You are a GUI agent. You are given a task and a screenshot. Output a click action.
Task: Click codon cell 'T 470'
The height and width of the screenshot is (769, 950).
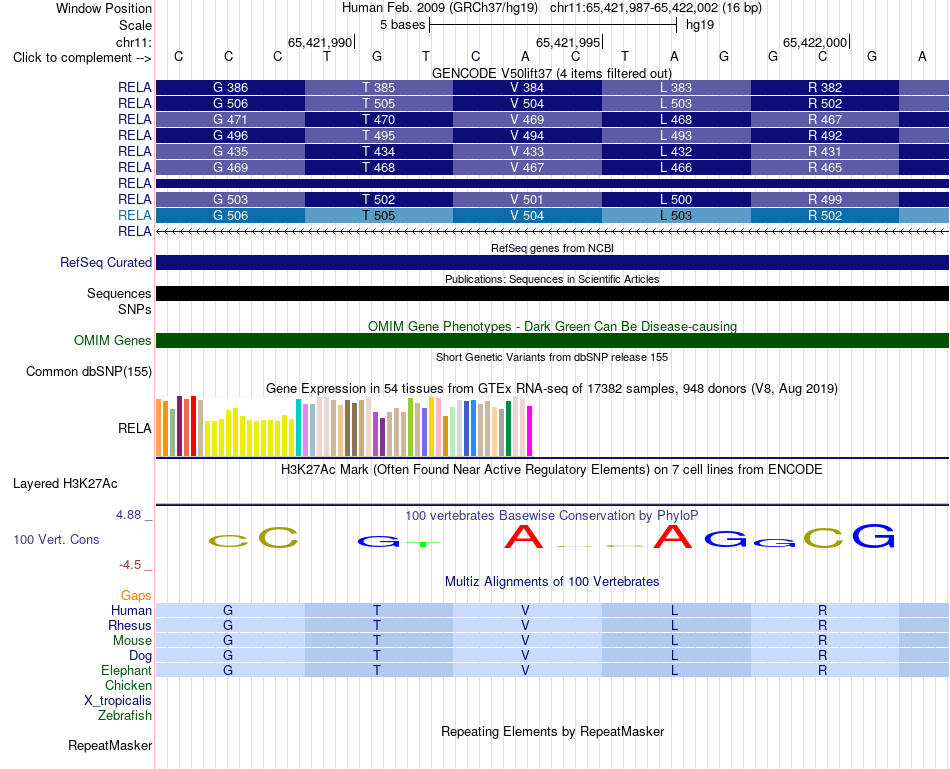379,119
